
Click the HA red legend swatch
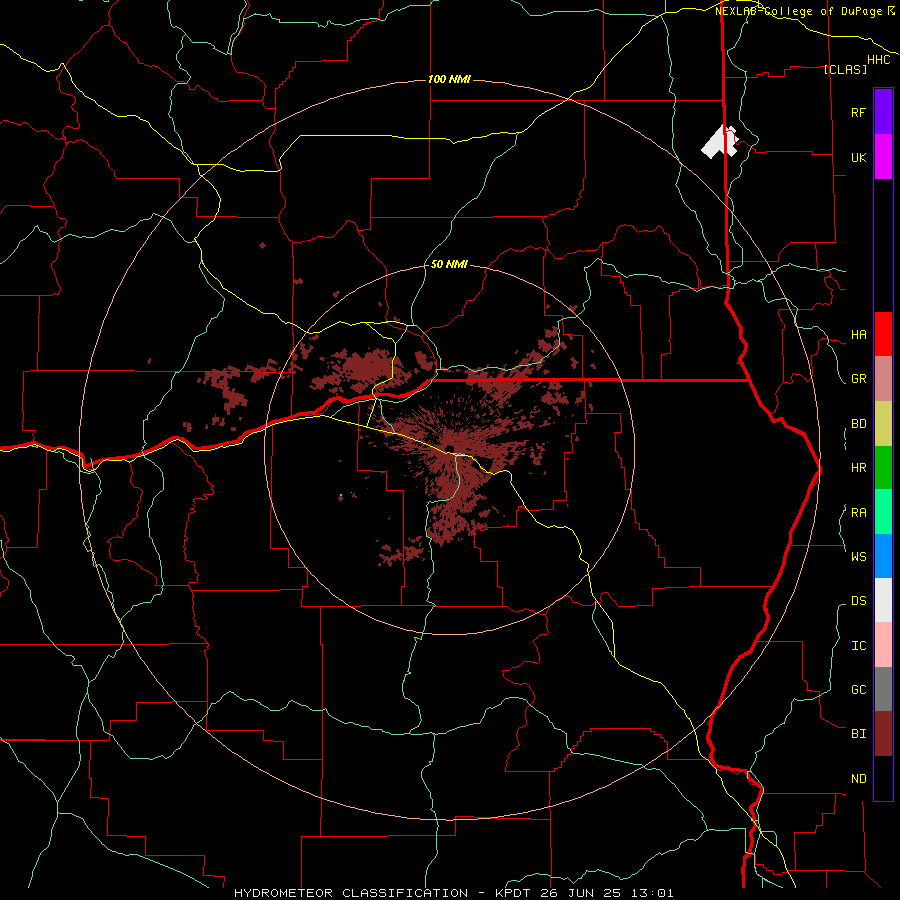[x=883, y=334]
